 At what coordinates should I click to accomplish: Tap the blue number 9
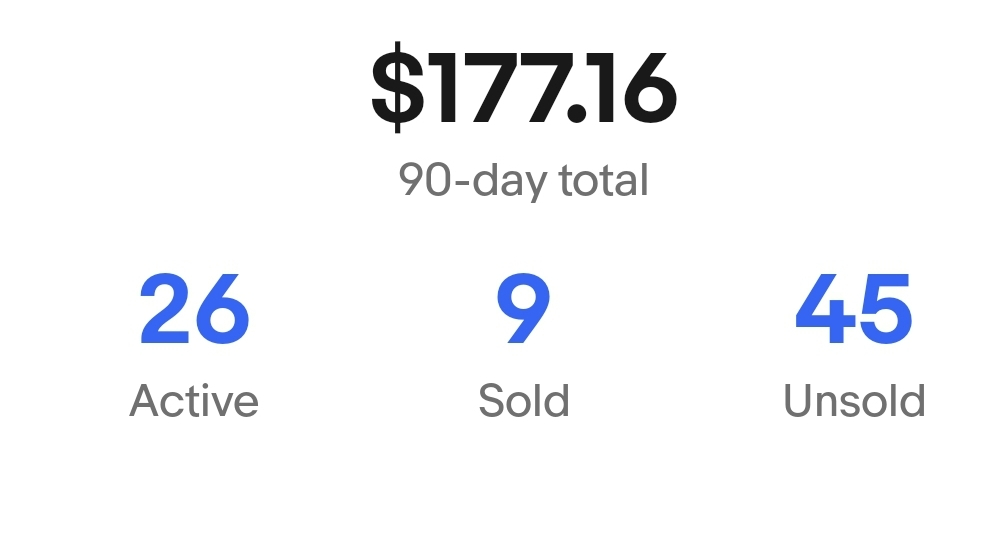(x=523, y=310)
